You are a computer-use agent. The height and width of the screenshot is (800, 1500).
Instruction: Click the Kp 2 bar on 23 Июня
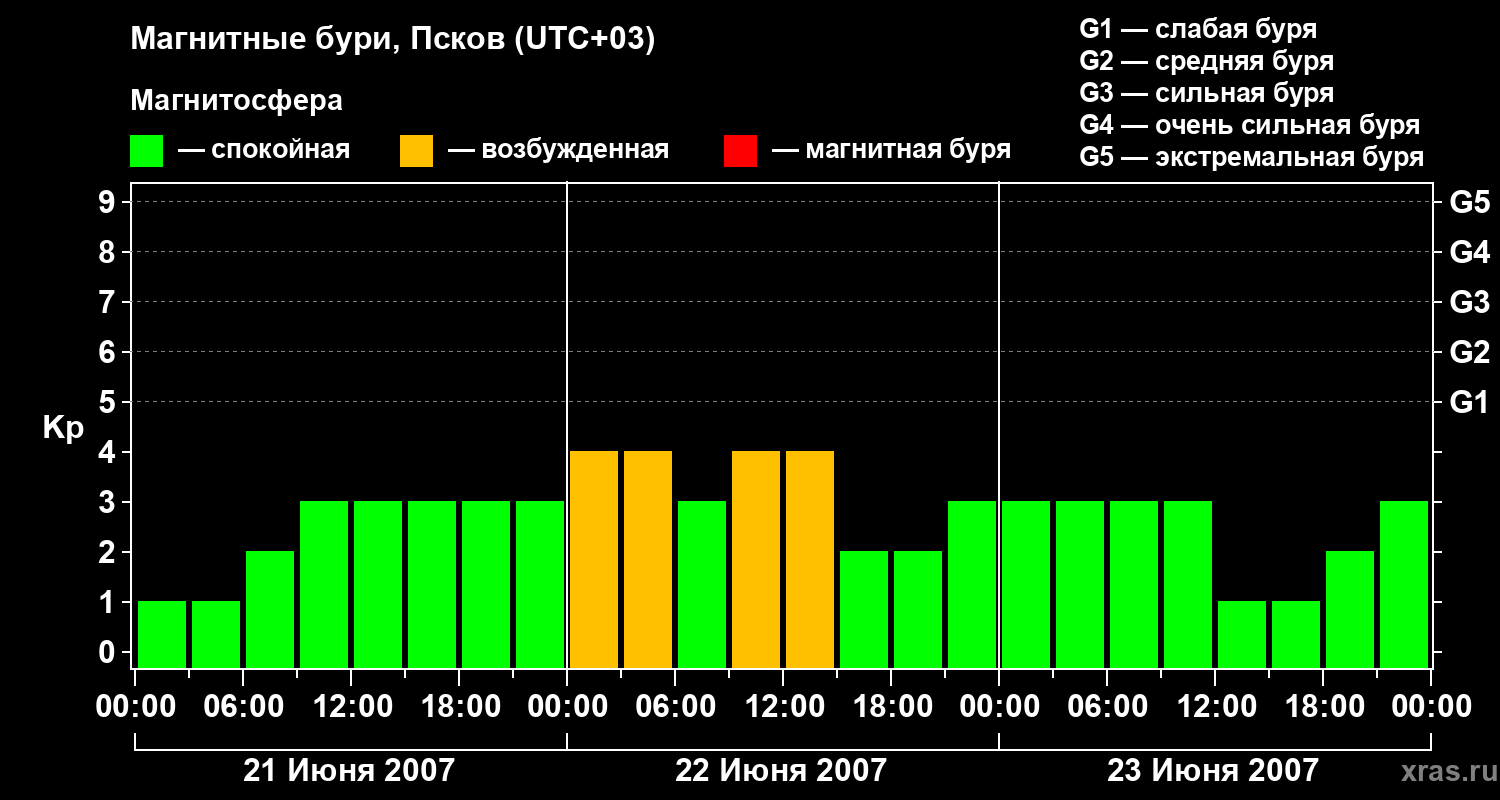(1350, 609)
